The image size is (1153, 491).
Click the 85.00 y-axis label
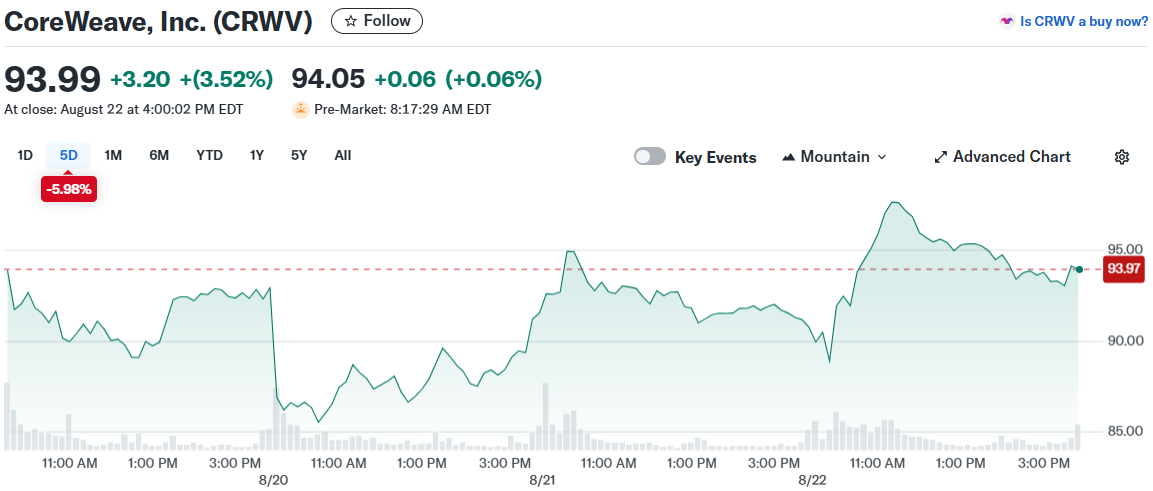[1124, 431]
